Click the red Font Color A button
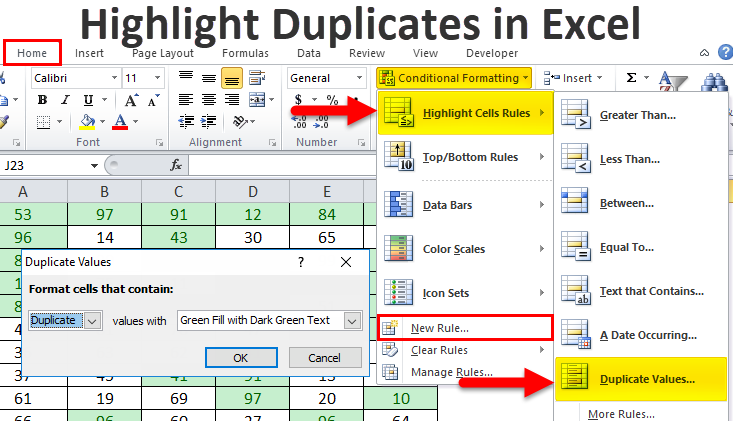 [x=120, y=122]
